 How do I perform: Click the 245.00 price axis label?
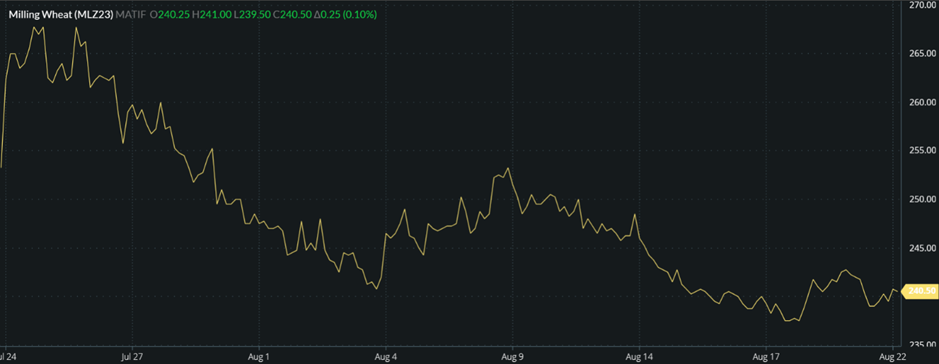point(923,247)
